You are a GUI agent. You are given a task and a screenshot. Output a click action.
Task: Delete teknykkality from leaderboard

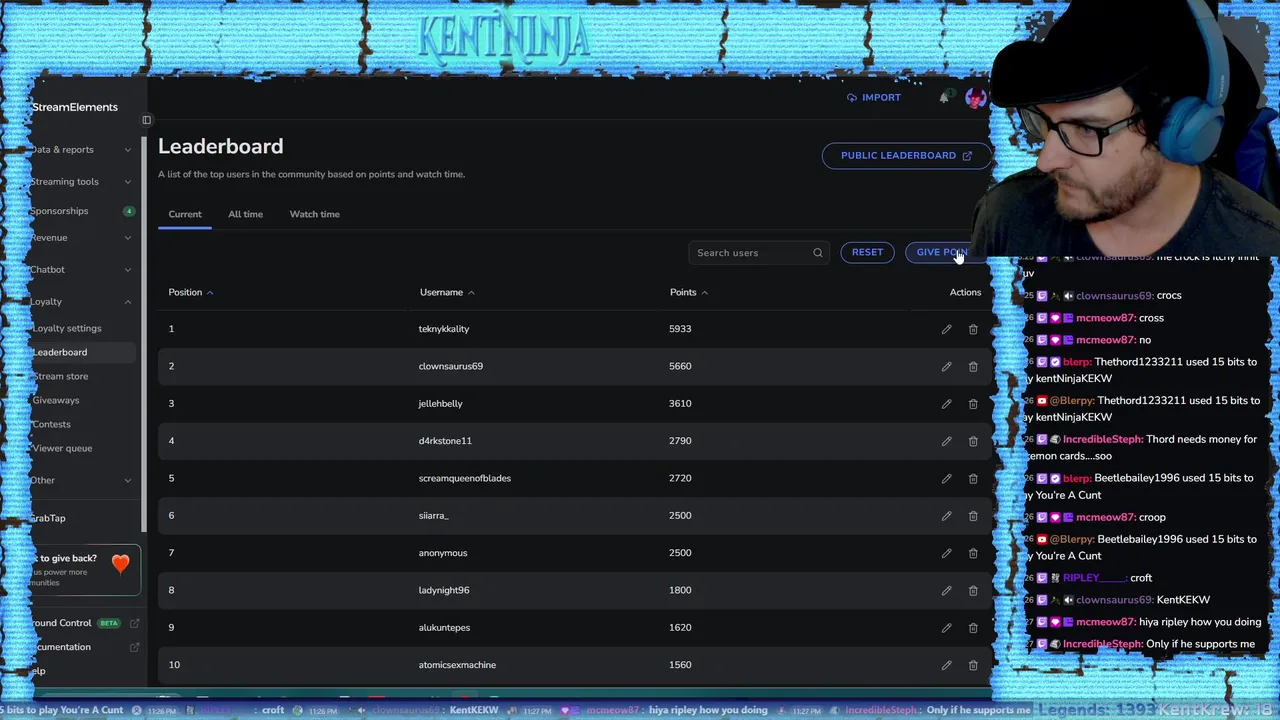pyautogui.click(x=973, y=329)
